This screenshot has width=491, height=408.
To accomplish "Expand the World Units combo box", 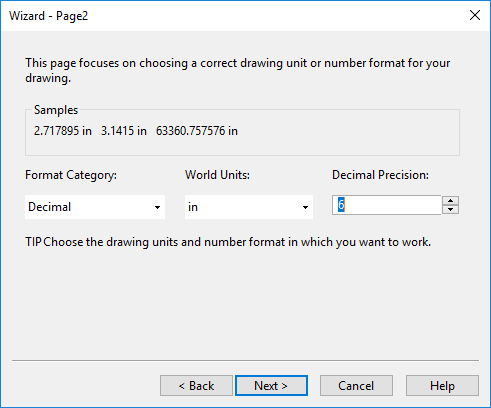I will (249, 207).
